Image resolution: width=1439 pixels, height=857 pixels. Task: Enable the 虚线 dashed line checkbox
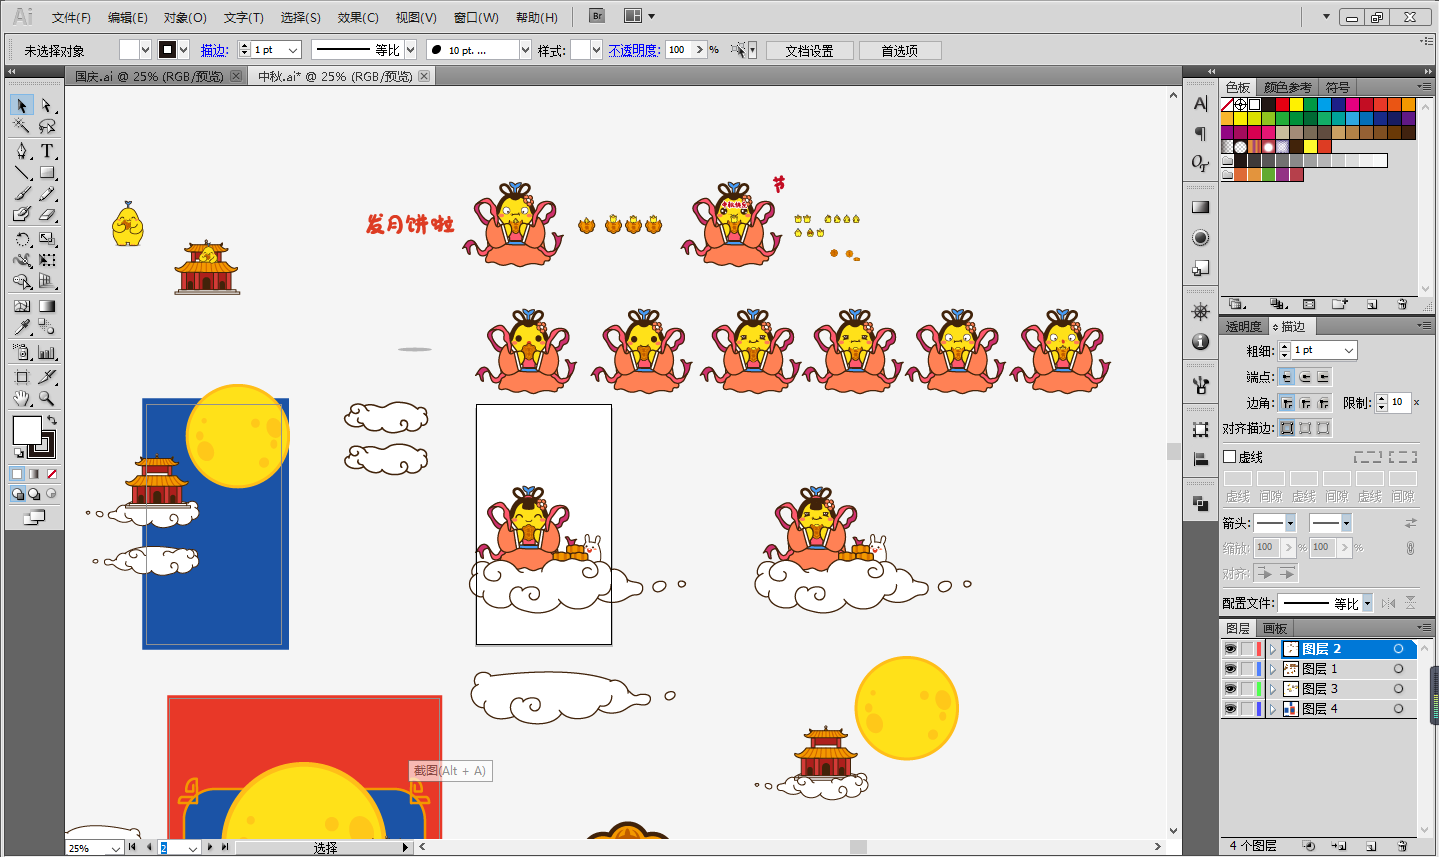pos(1230,457)
